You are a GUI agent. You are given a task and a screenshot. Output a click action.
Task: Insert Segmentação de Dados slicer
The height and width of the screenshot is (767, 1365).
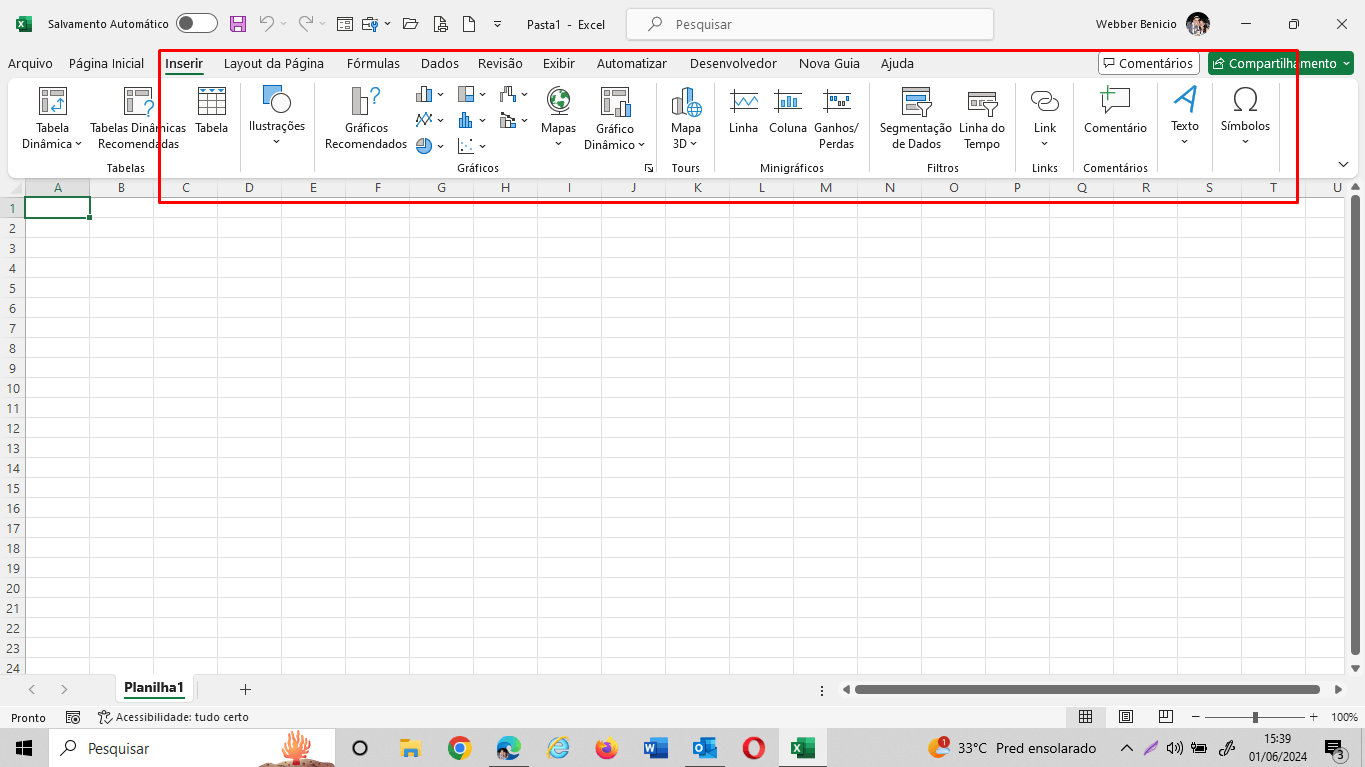(916, 118)
